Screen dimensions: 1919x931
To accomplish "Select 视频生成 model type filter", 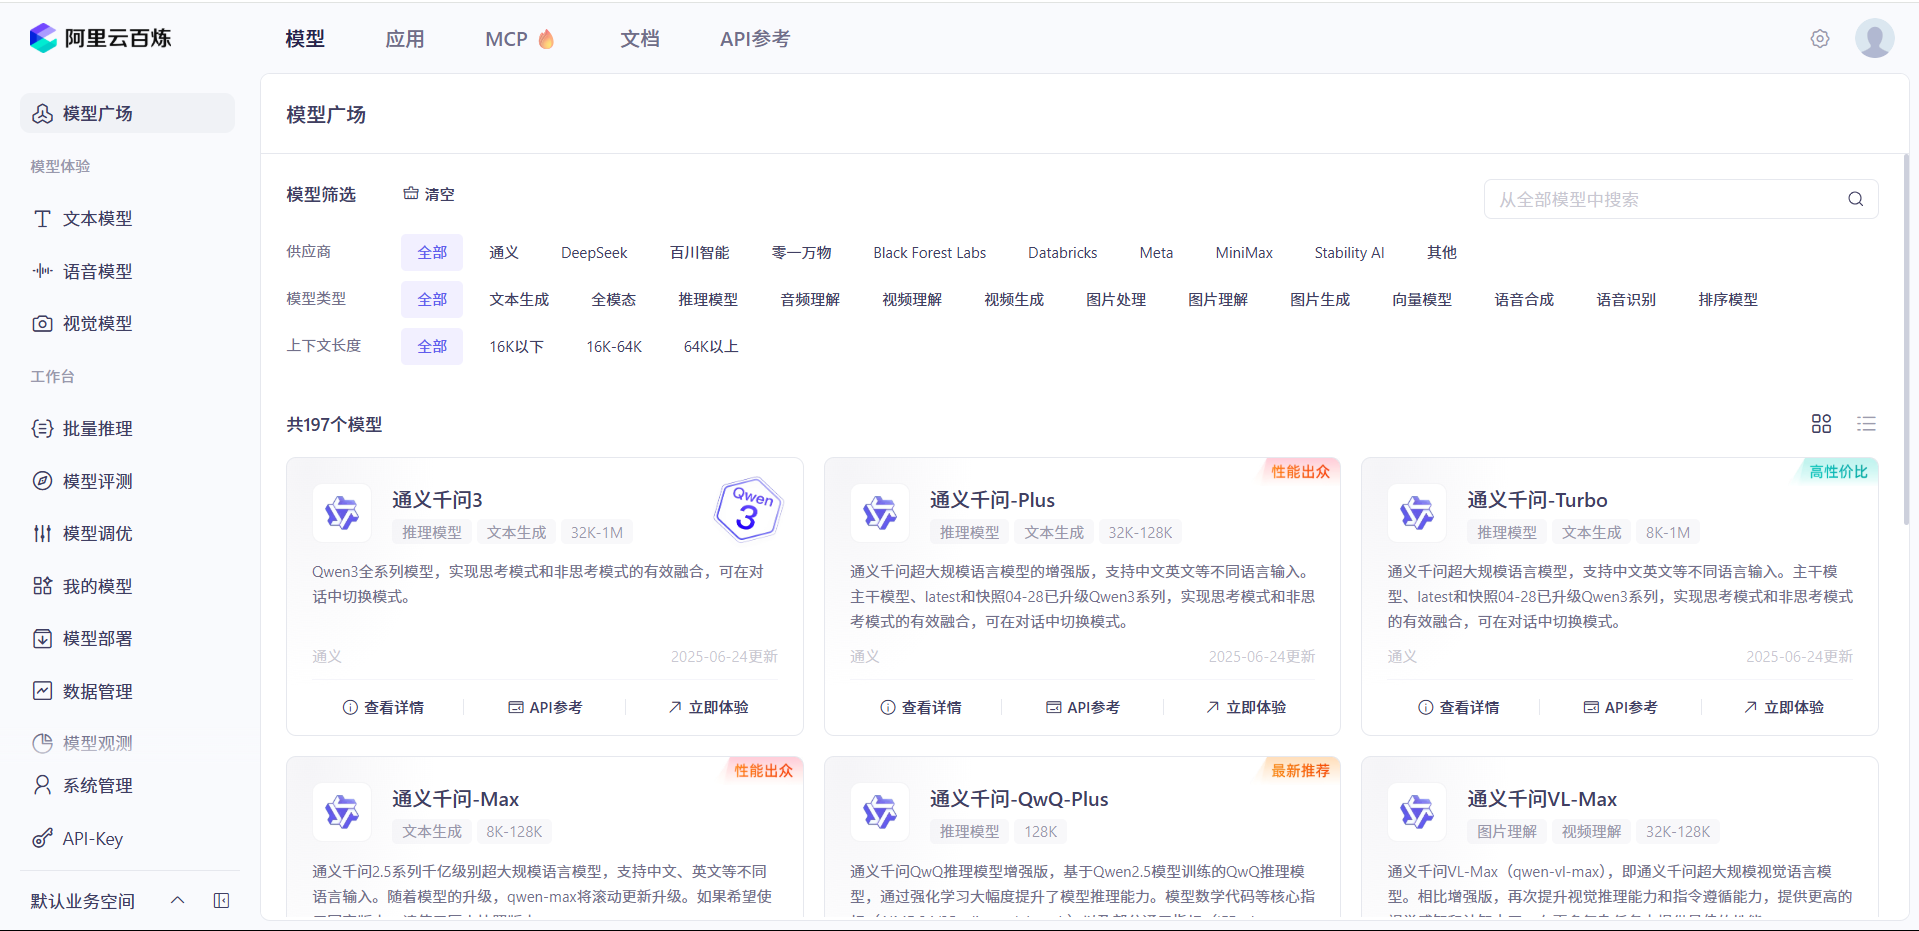I will pos(1014,299).
